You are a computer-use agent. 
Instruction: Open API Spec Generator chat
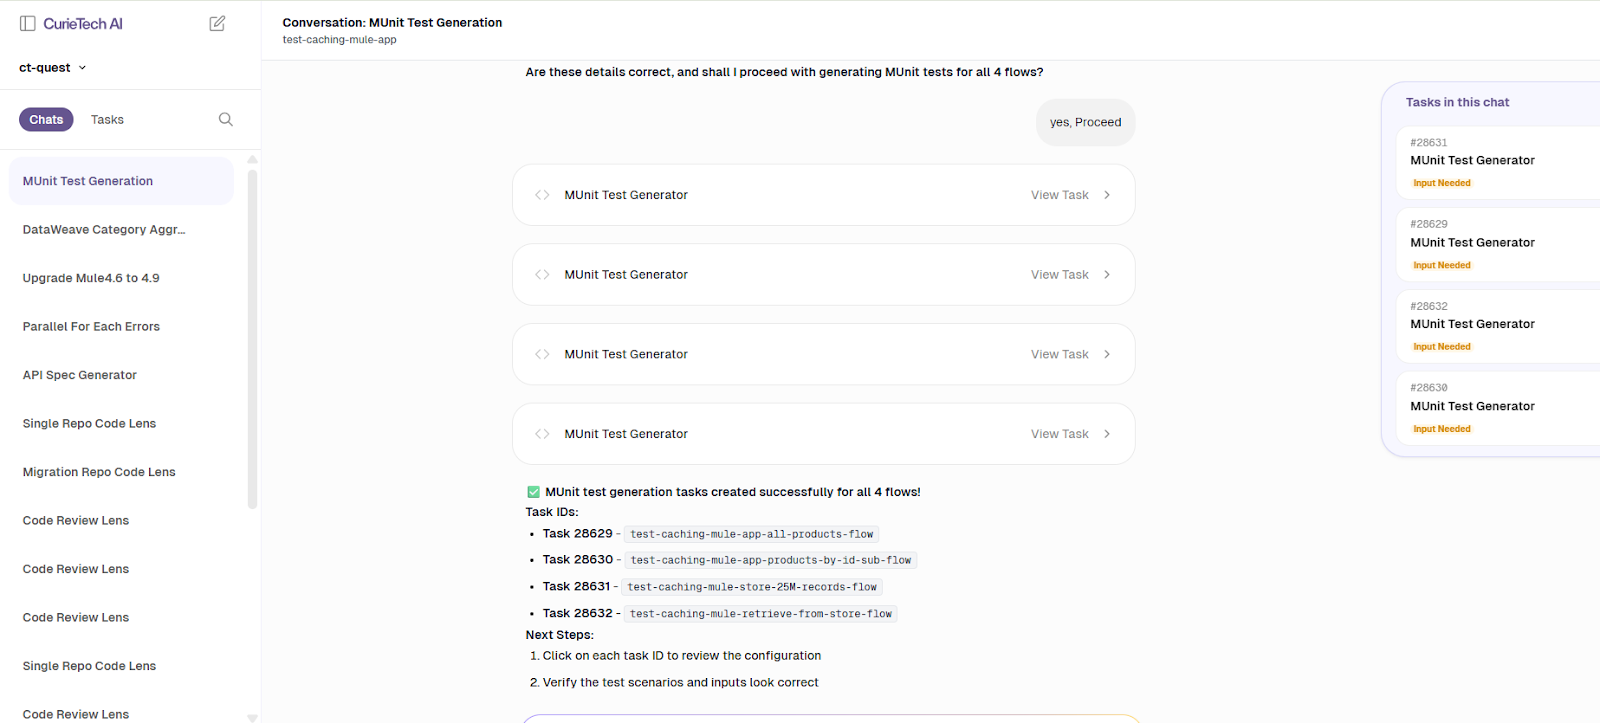click(x=121, y=375)
